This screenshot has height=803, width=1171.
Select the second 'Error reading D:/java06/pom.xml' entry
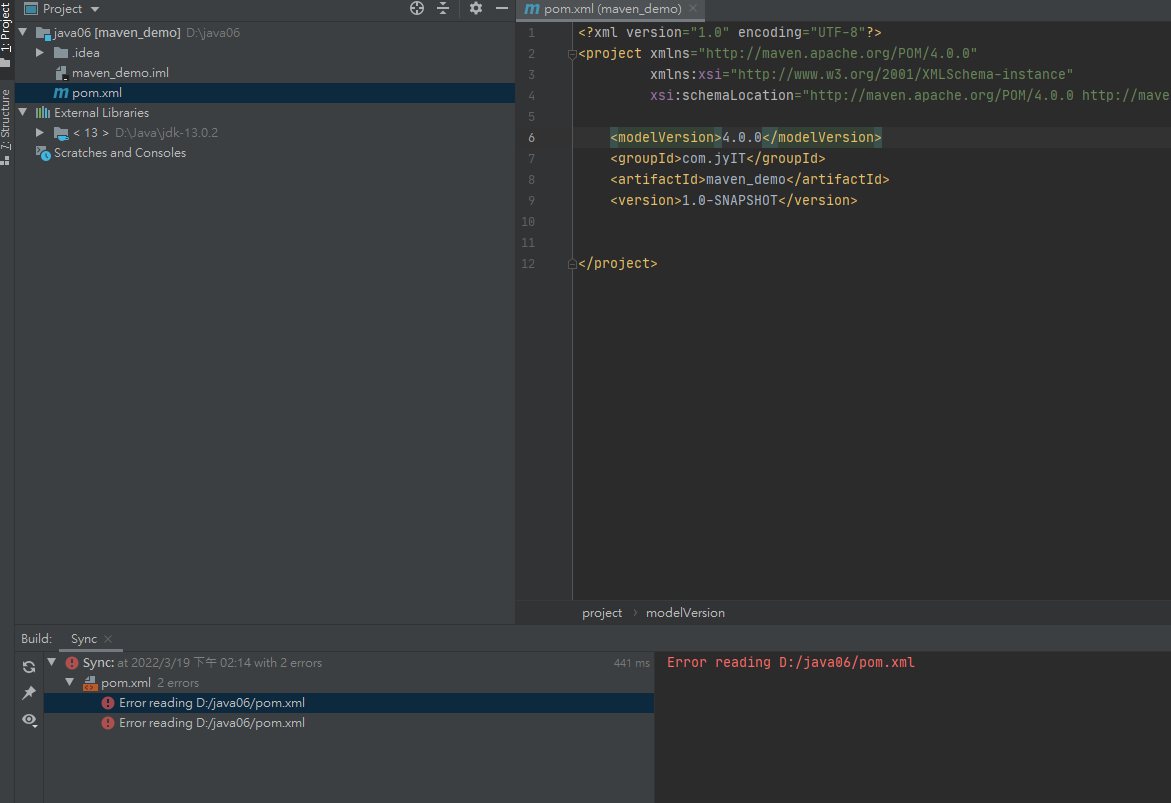349,723
